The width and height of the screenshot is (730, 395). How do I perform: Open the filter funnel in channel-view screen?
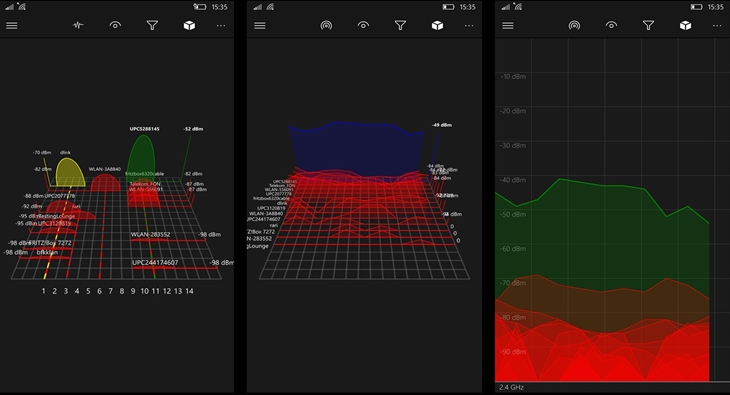coord(152,25)
